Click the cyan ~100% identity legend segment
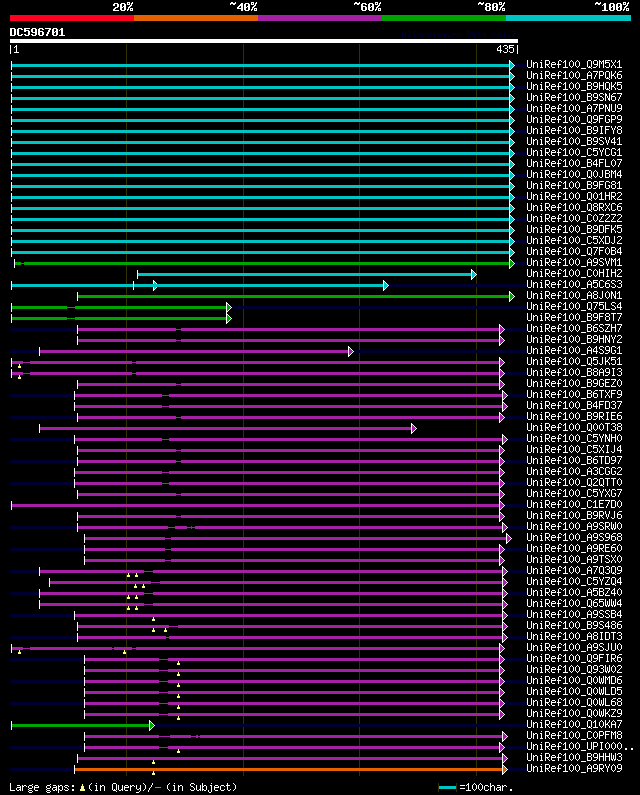 (568, 18)
